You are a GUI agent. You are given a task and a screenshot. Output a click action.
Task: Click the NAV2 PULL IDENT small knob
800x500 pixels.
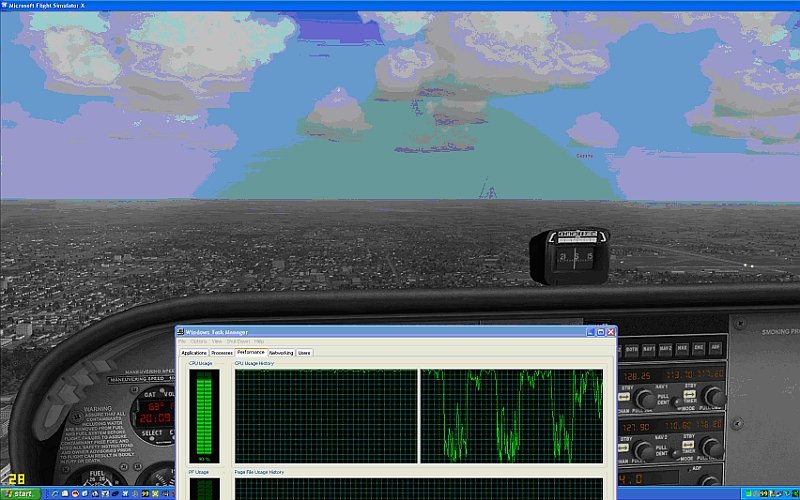click(x=675, y=453)
